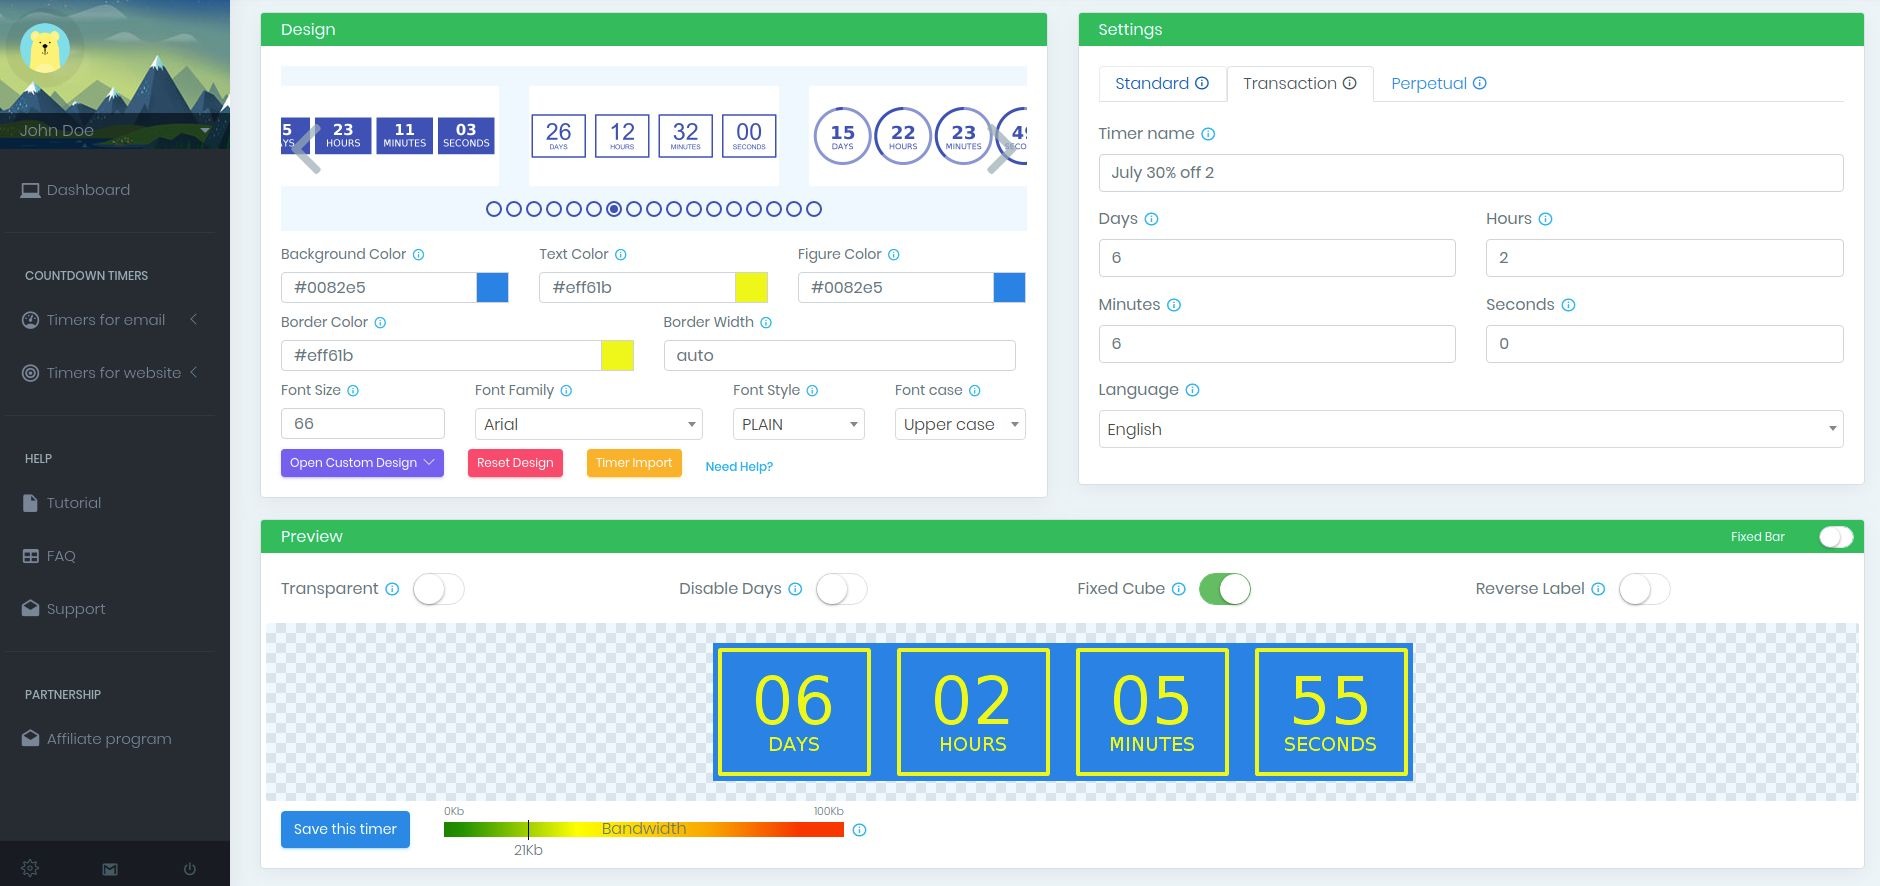Click the Reset Design button

point(515,463)
